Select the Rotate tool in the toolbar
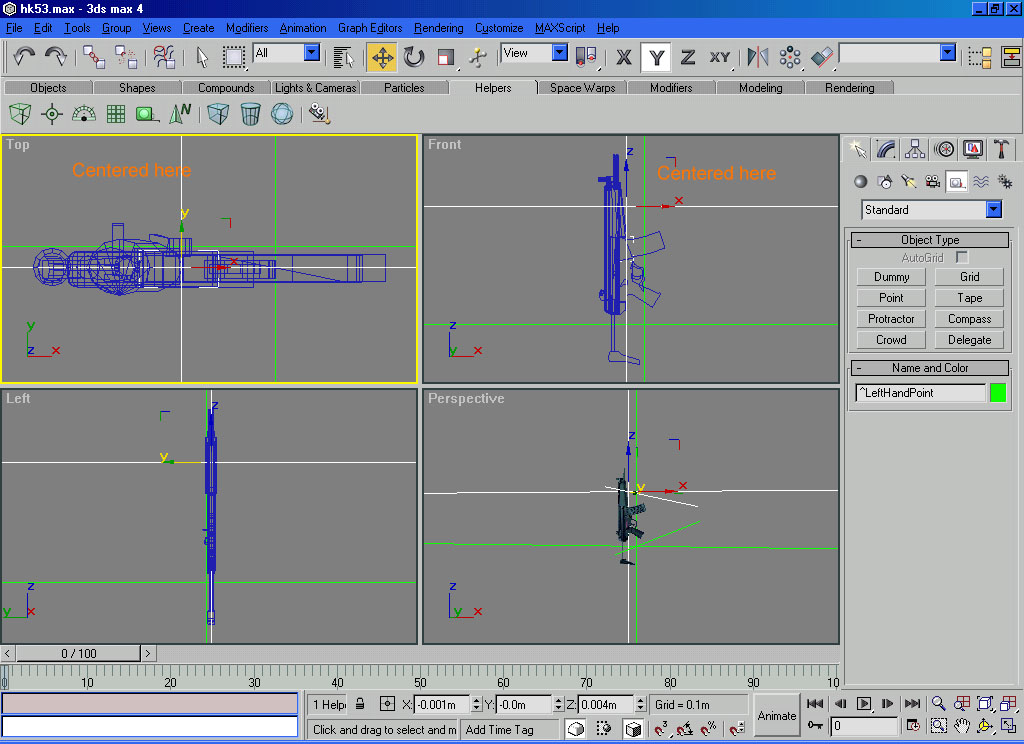 (414, 57)
